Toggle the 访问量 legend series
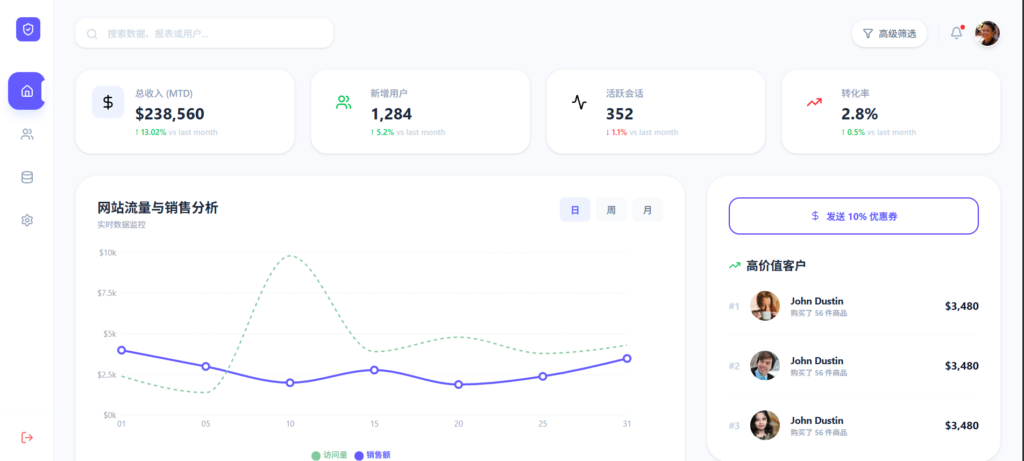Viewport: 1024px width, 461px height. tap(329, 455)
